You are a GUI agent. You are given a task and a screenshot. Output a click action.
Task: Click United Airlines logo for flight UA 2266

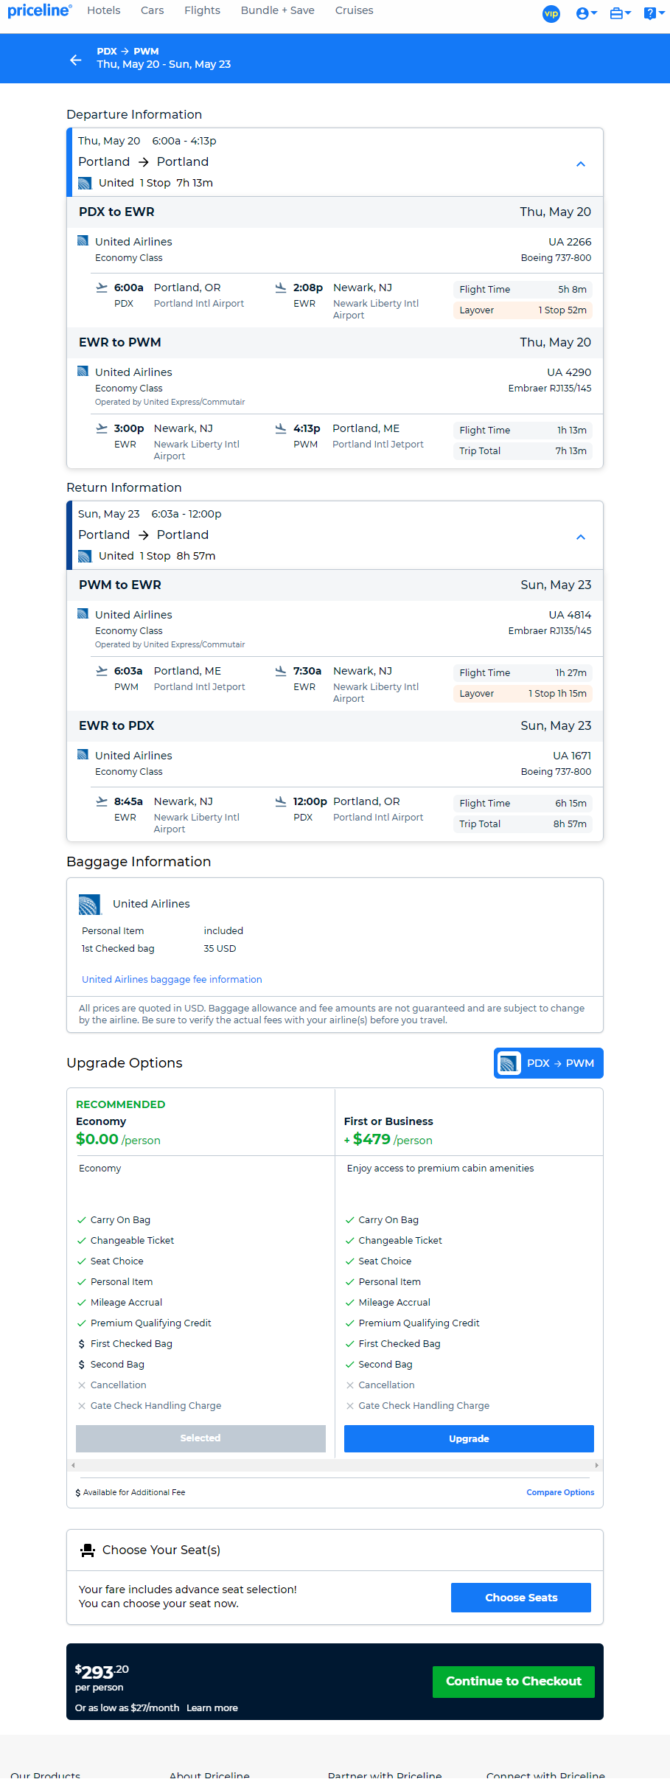83,241
